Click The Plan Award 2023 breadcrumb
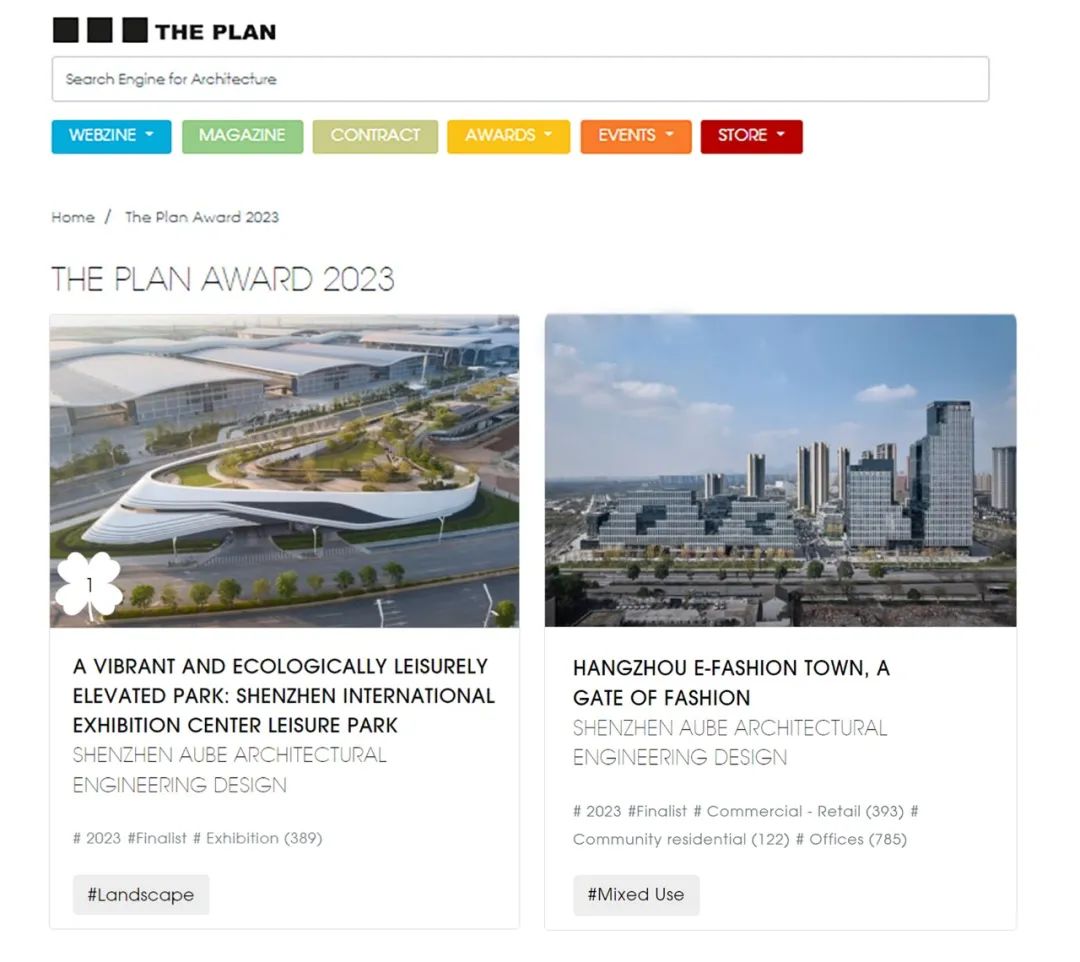The height and width of the screenshot is (962, 1080). pos(202,218)
